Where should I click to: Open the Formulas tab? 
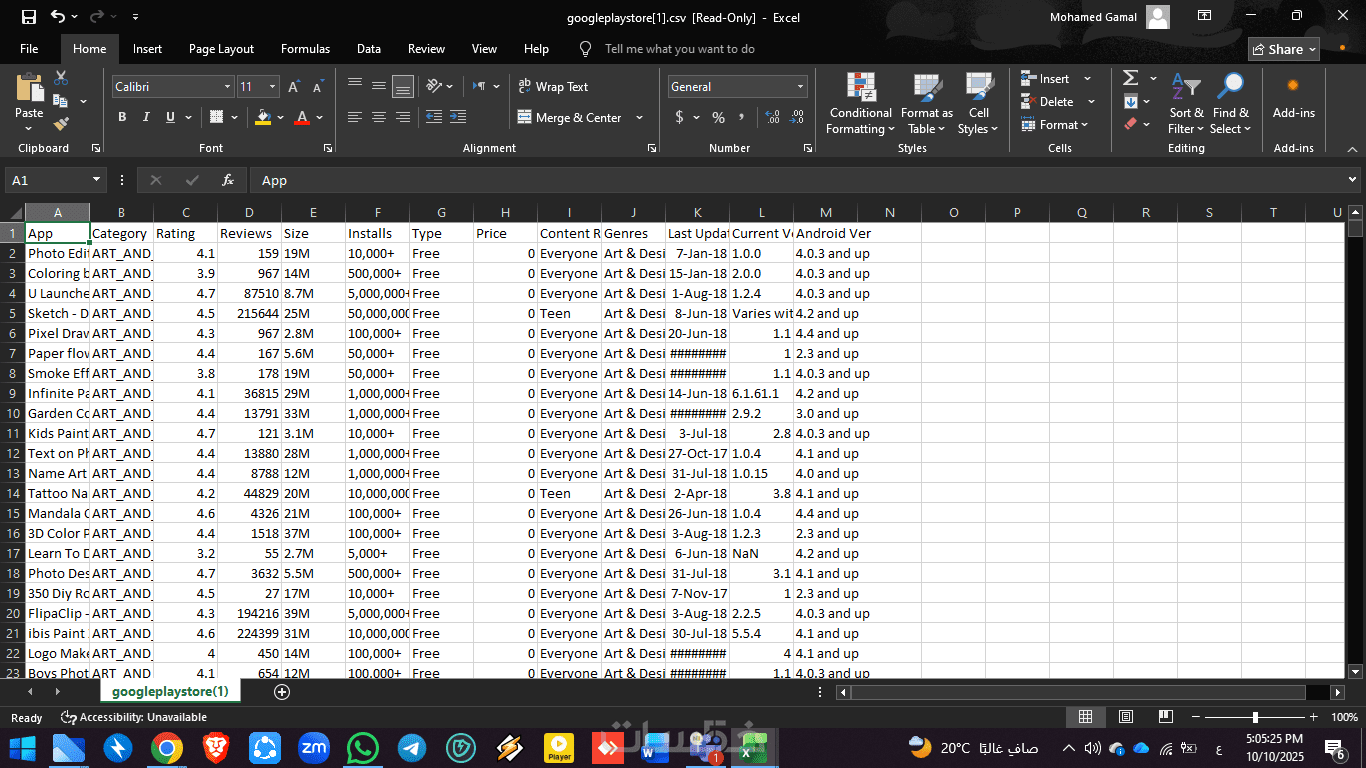305,49
